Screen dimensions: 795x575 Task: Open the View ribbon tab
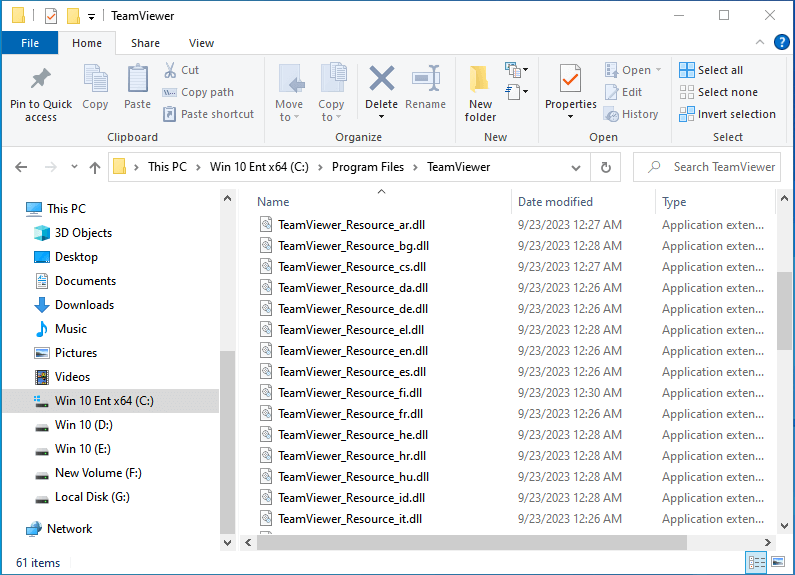click(201, 43)
